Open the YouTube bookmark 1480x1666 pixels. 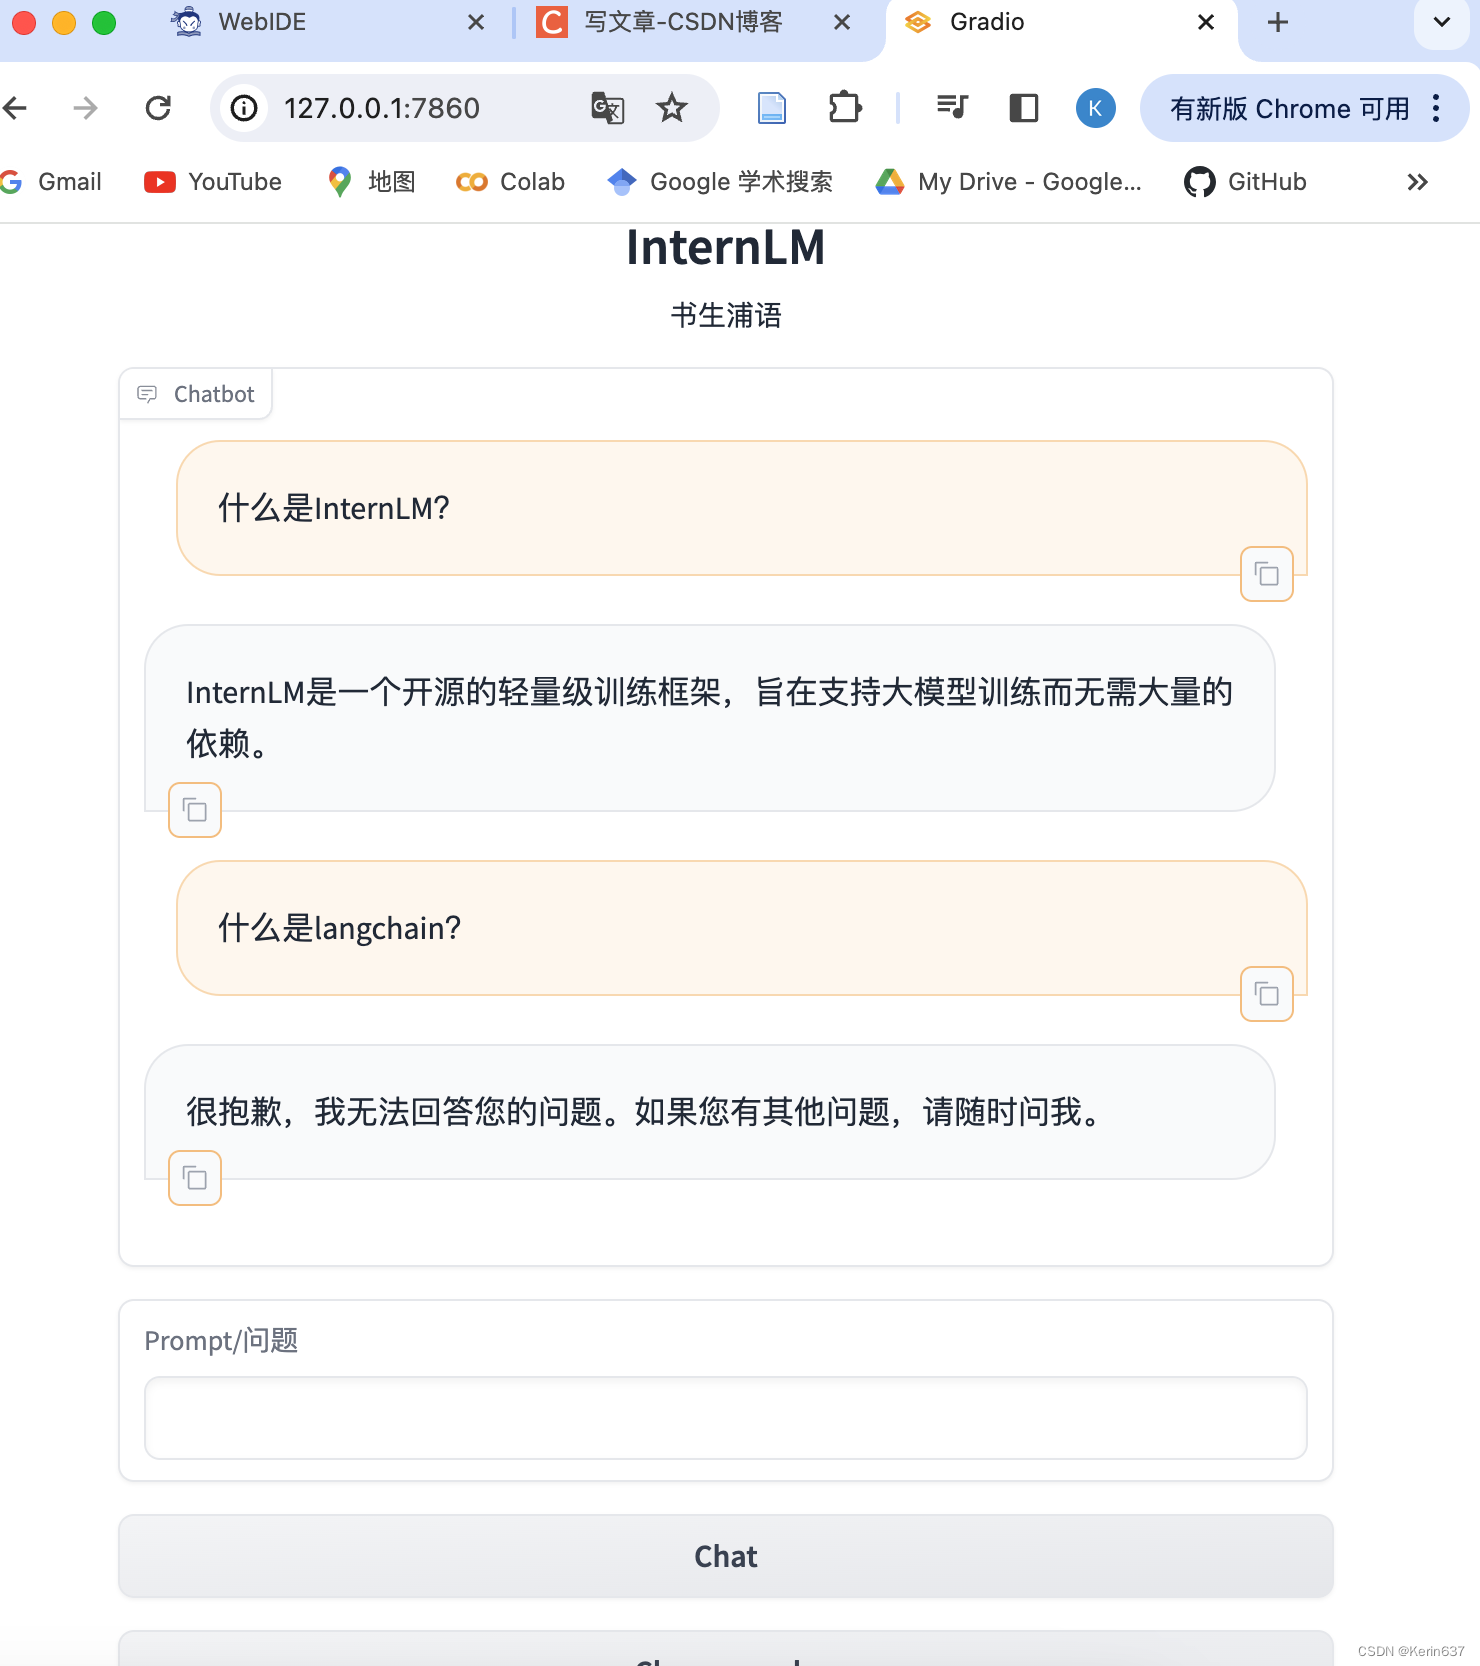tap(213, 182)
